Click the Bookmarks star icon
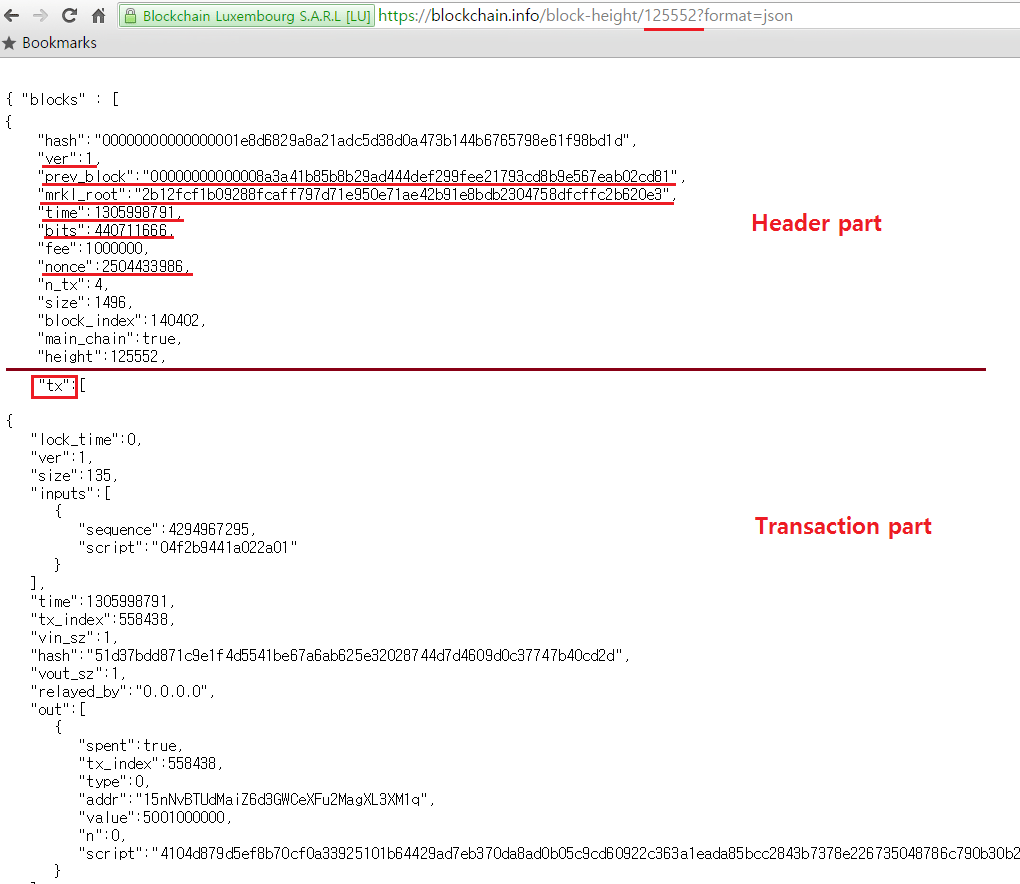 tap(9, 43)
